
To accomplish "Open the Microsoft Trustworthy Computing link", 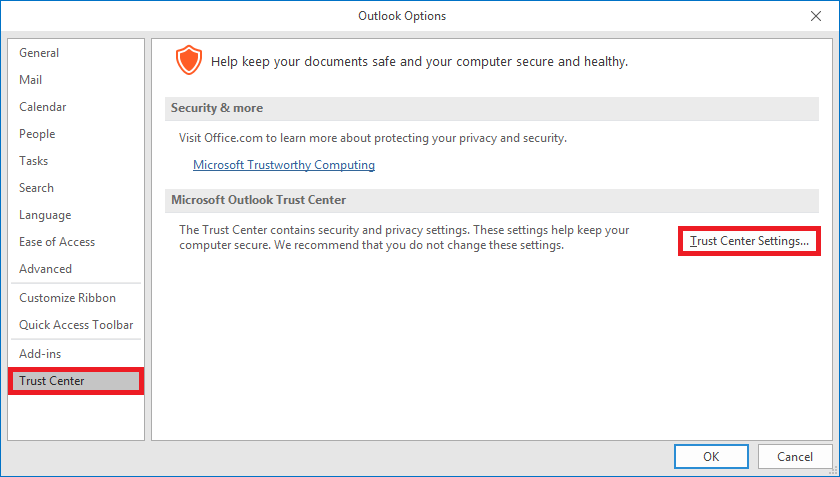I will (284, 165).
